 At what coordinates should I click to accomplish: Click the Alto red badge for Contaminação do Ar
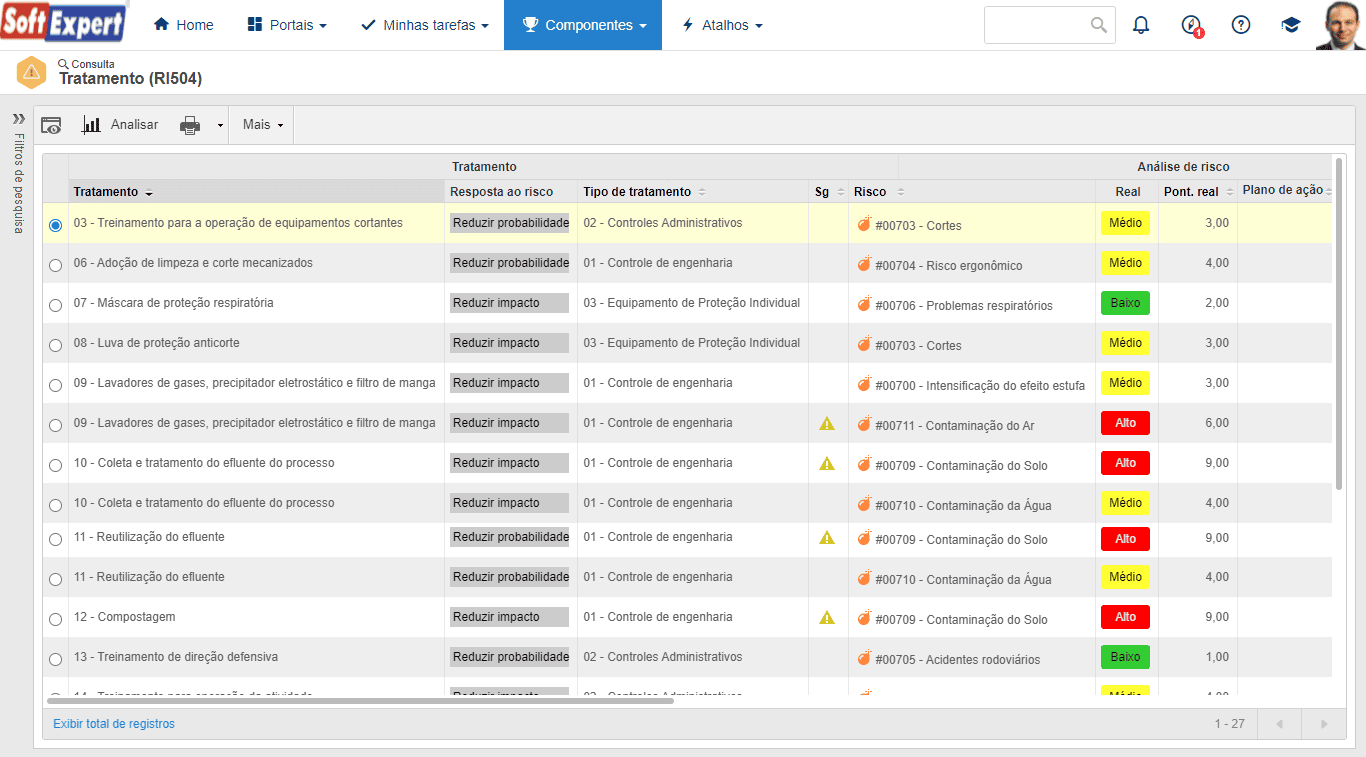coord(1125,423)
